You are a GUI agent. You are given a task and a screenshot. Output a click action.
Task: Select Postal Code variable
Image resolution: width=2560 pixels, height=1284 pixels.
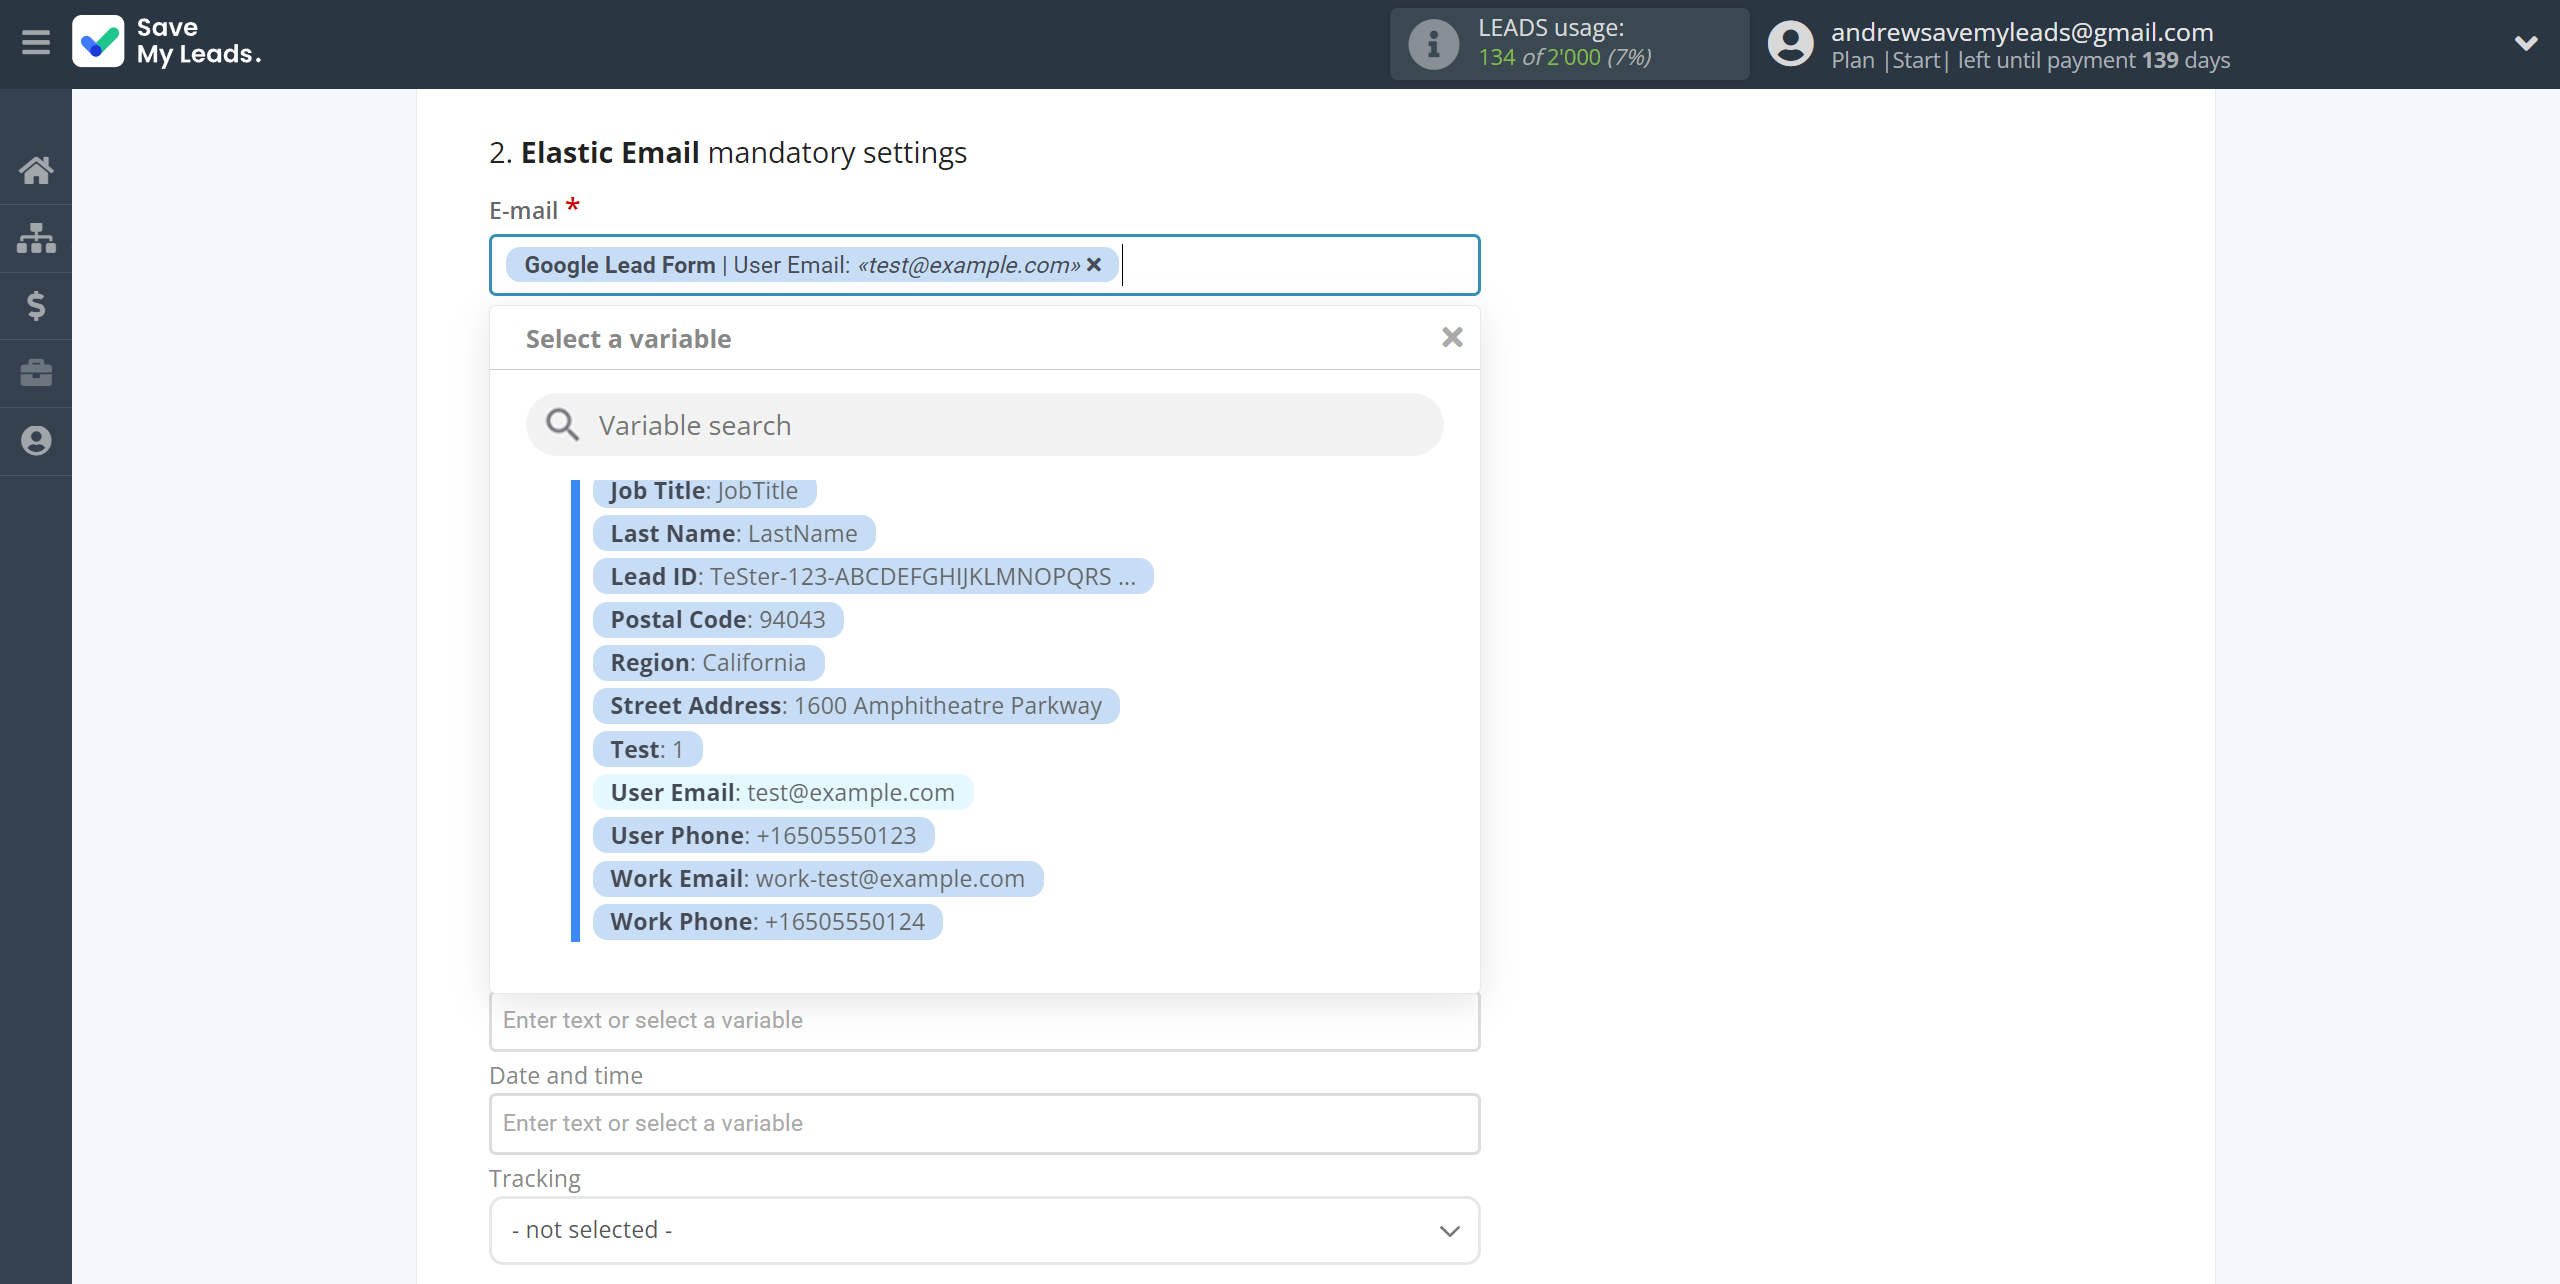(x=718, y=620)
